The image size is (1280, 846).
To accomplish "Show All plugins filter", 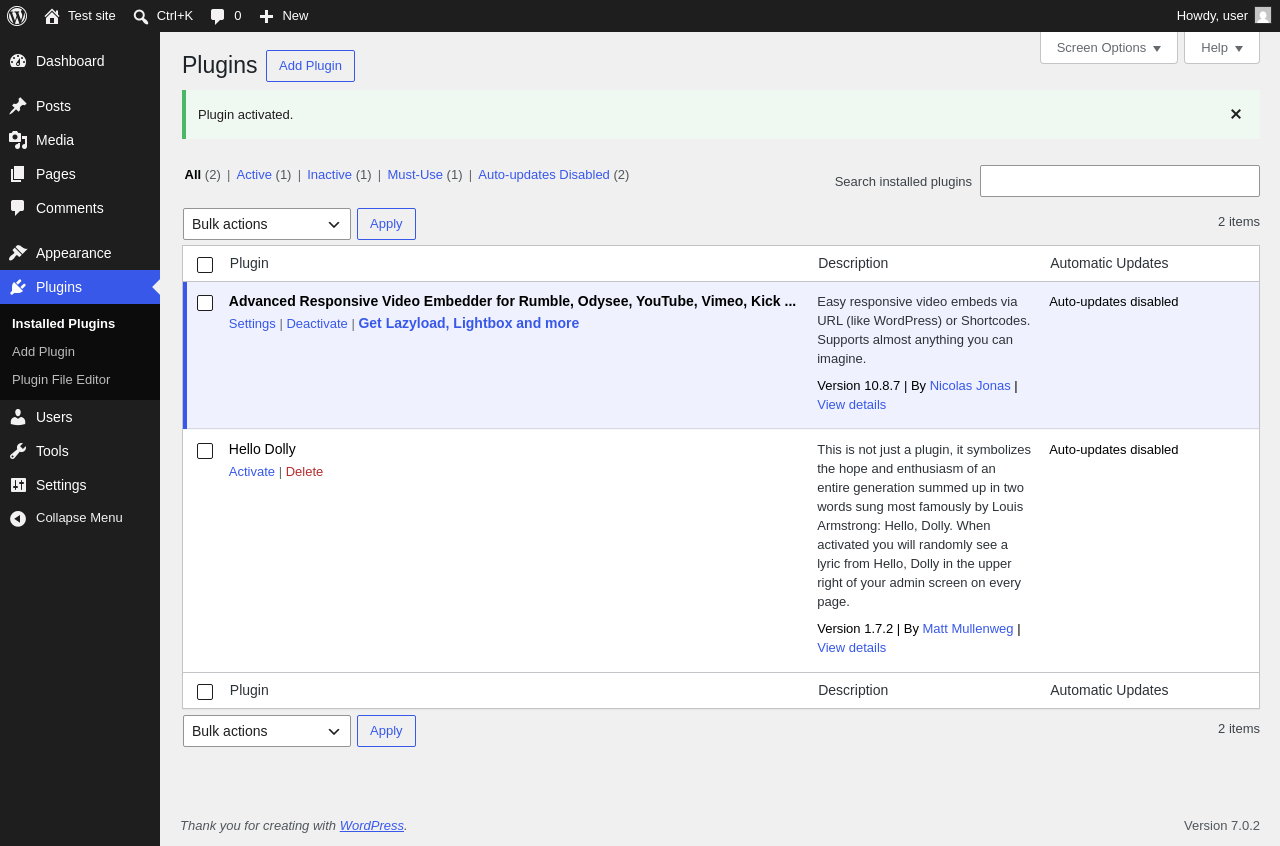I will pos(193,174).
